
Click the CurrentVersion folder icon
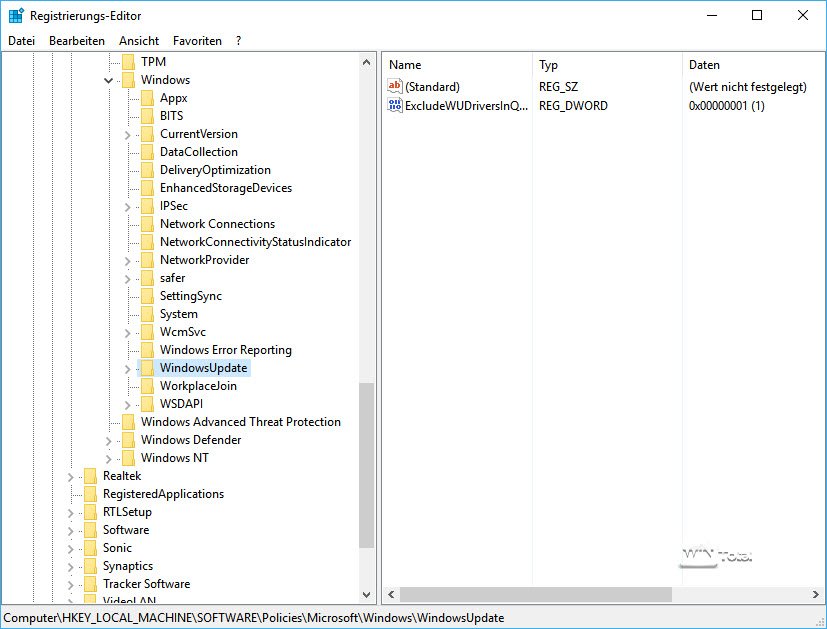point(147,134)
